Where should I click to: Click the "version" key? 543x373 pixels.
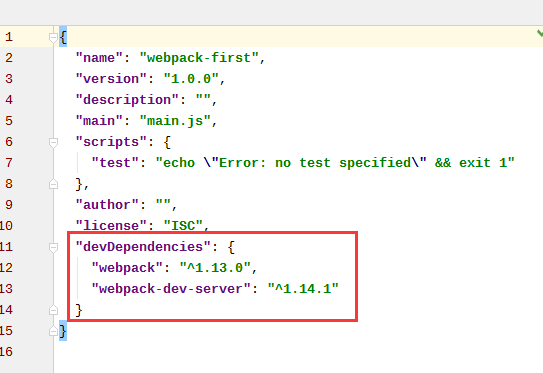pyautogui.click(x=111, y=79)
